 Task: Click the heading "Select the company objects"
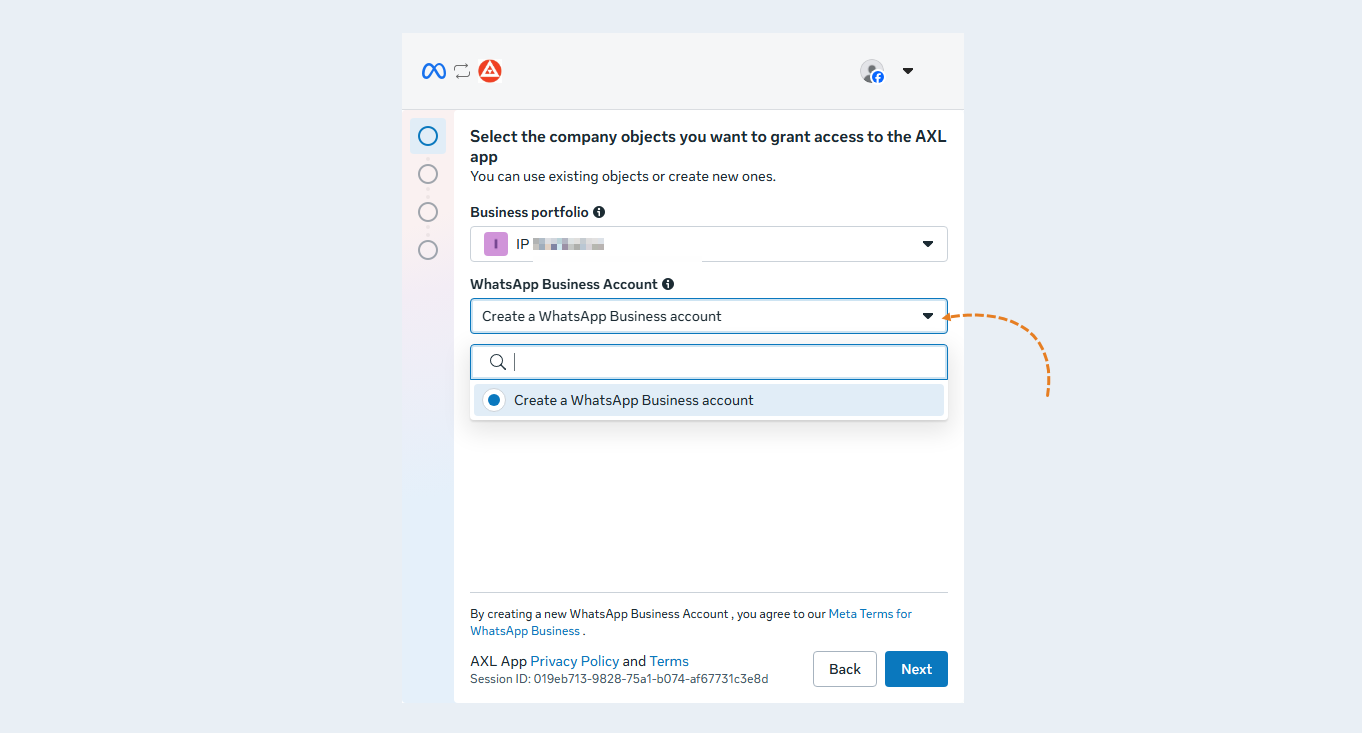[x=709, y=146]
